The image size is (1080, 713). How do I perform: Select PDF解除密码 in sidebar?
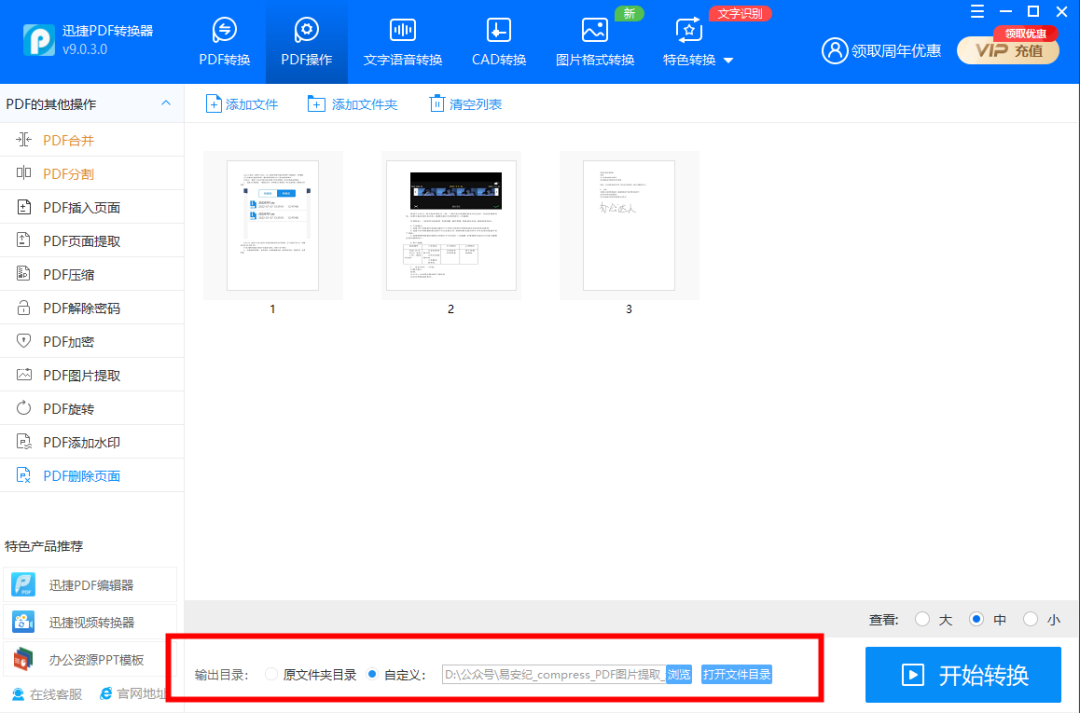click(x=92, y=308)
